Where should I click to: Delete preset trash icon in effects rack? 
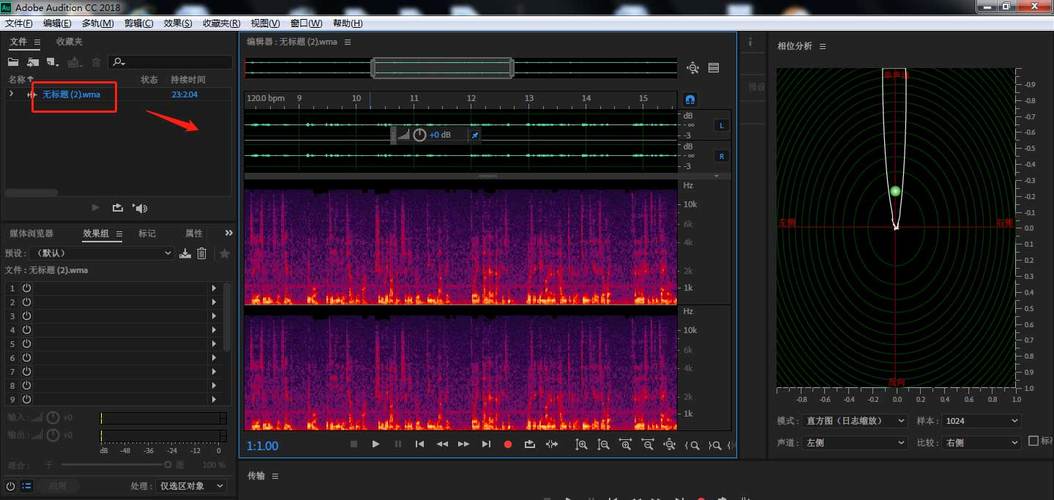[202, 253]
